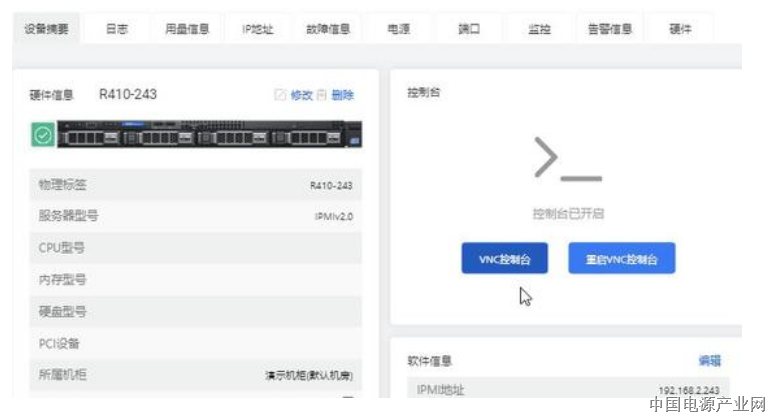Open the 硬件 tab
The width and height of the screenshot is (767, 415).
point(680,29)
